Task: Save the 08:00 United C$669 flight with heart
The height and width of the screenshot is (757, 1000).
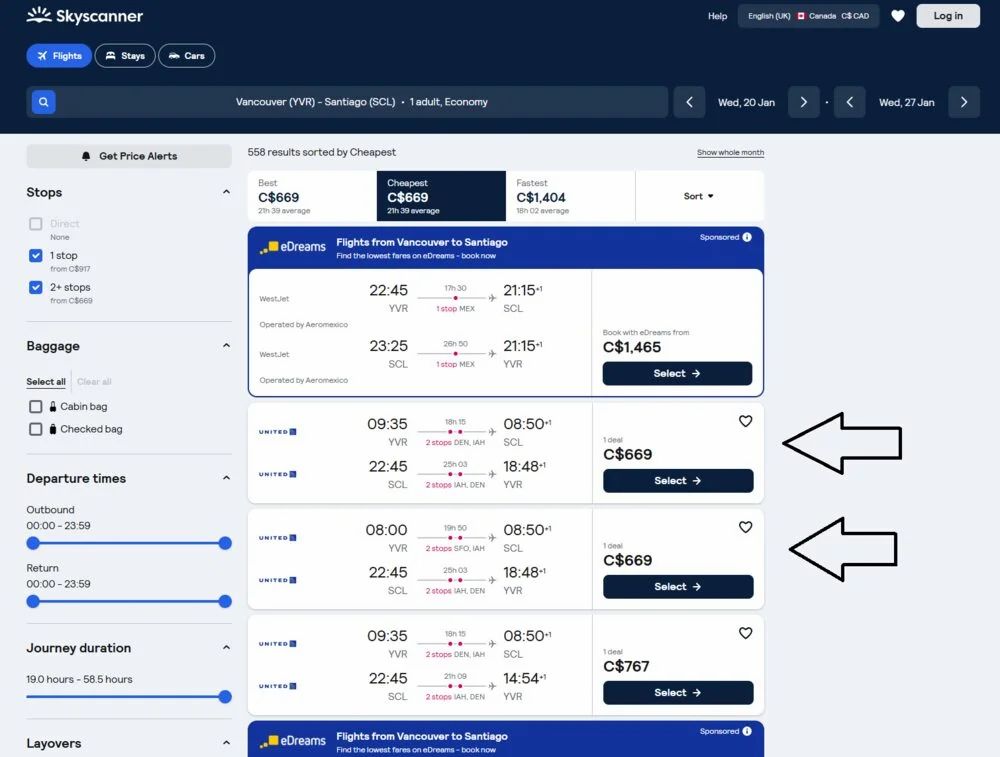Action: pyautogui.click(x=745, y=527)
